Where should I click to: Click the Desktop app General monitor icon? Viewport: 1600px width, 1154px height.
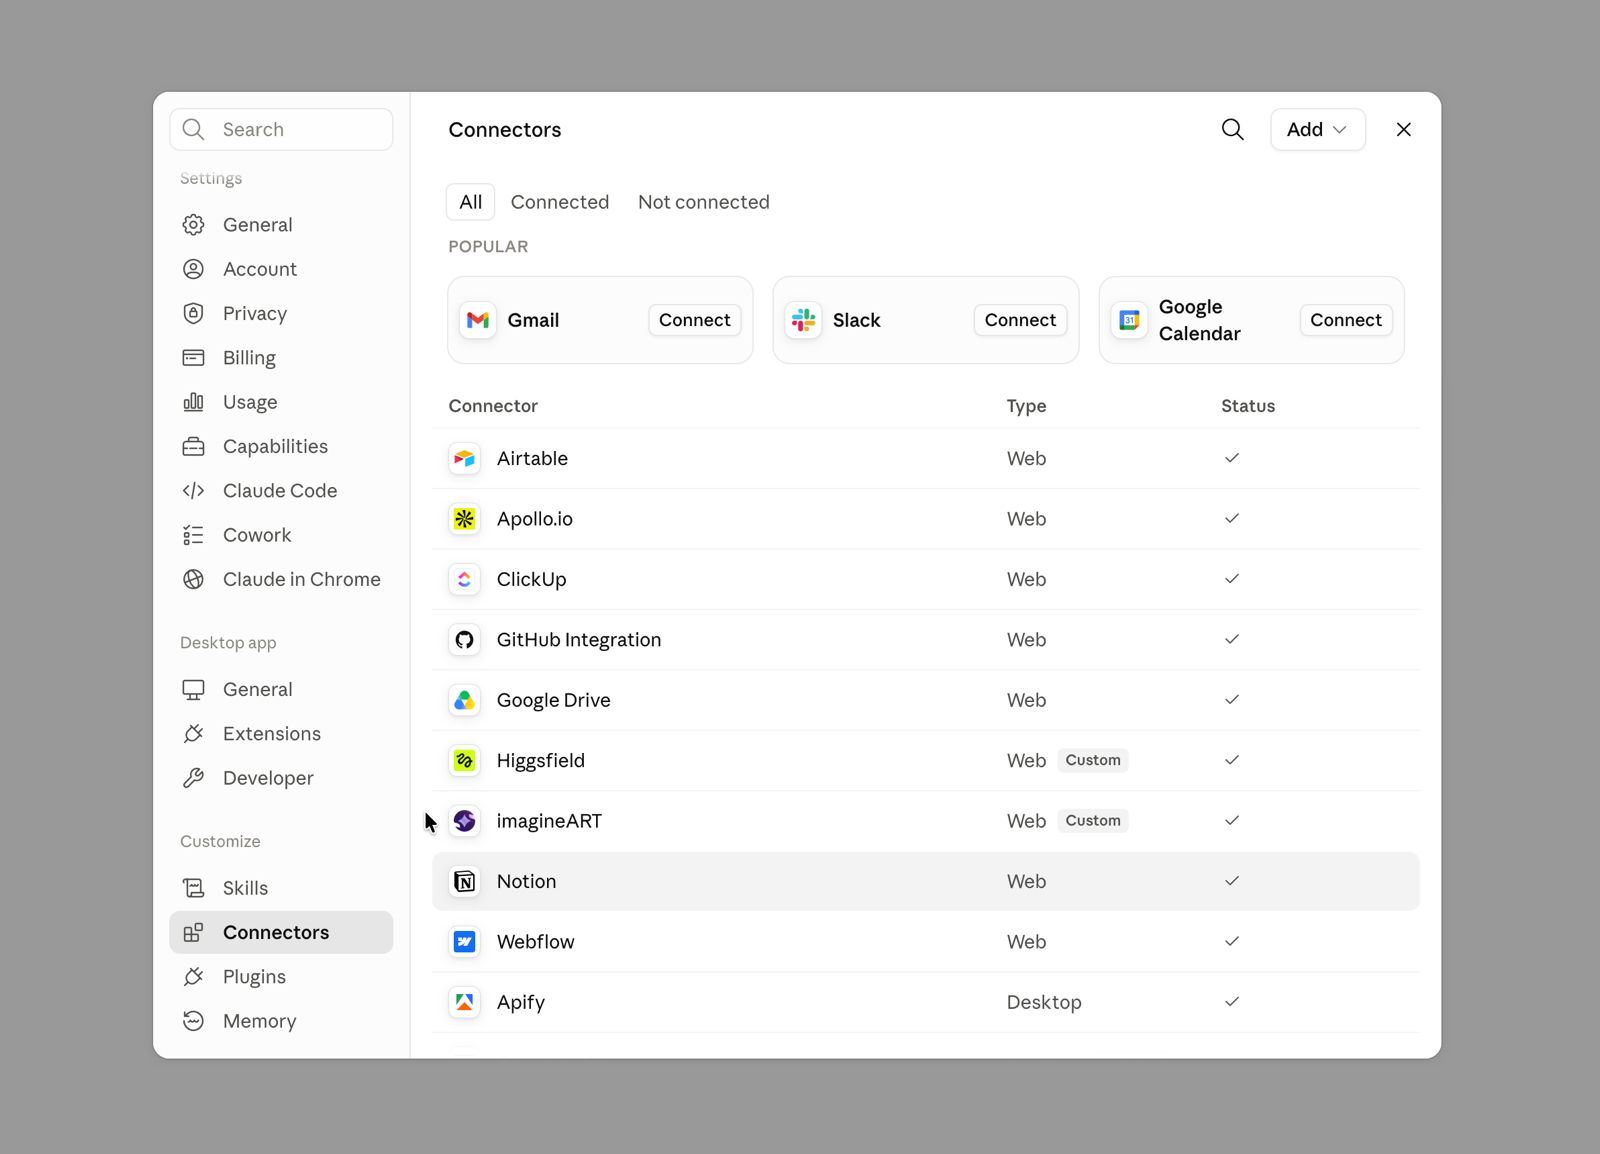tap(194, 690)
